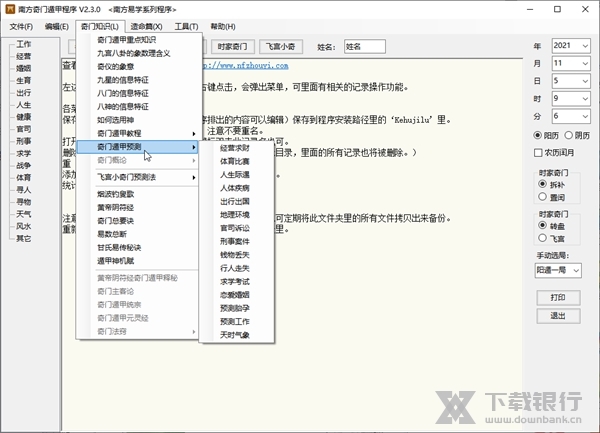600x433 pixels.
Task: Select the 阴历 radio button
Action: (568, 135)
